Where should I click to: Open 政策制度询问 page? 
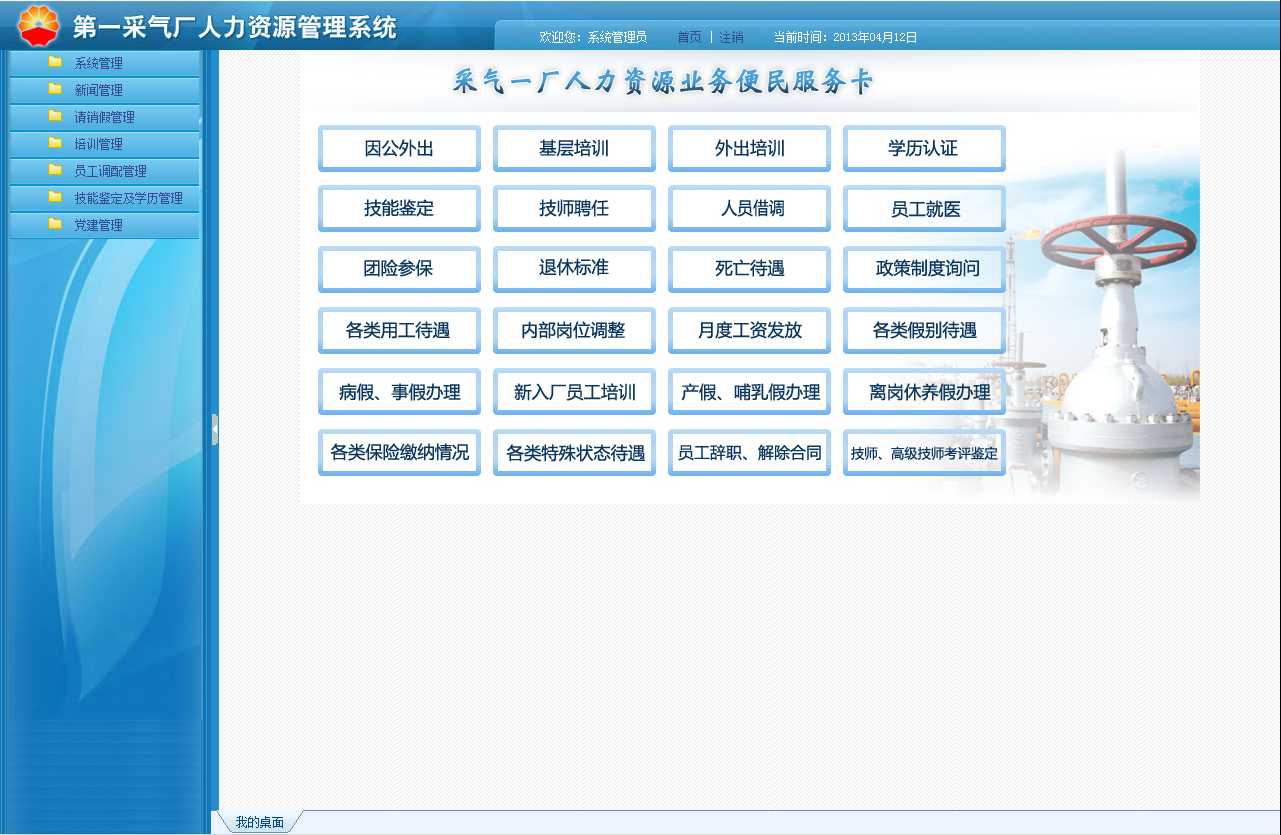pos(924,270)
